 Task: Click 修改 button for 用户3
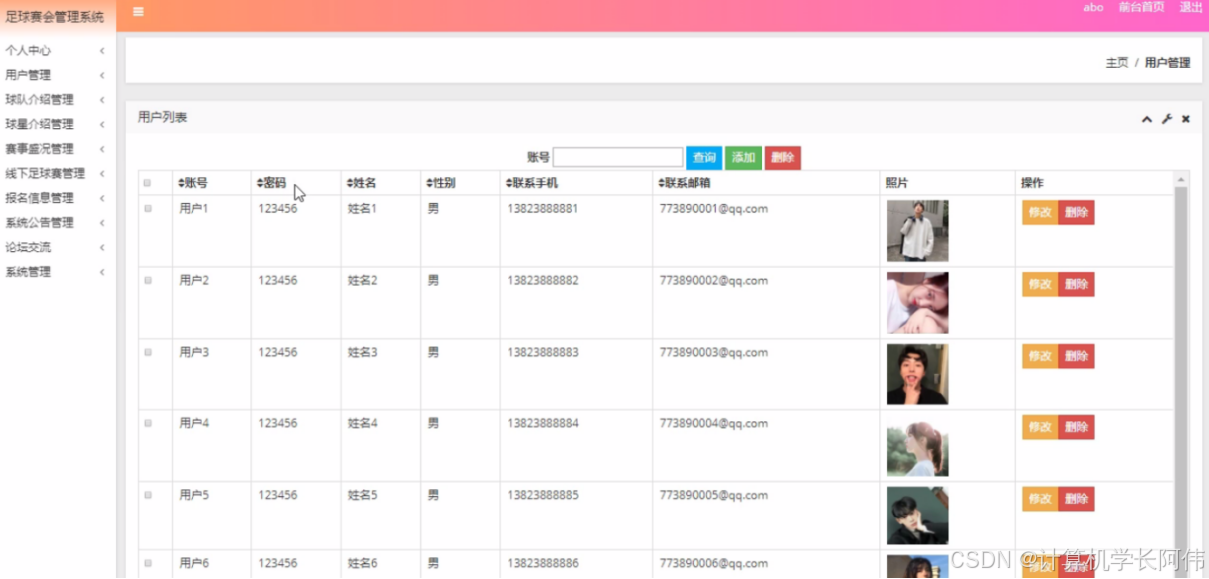pos(1040,356)
